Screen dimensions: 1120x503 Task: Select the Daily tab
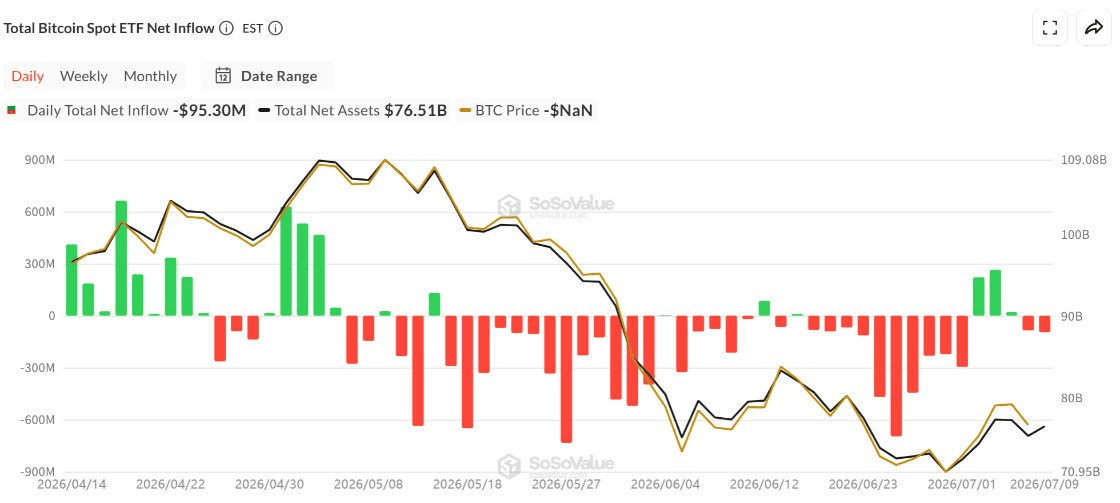28,76
